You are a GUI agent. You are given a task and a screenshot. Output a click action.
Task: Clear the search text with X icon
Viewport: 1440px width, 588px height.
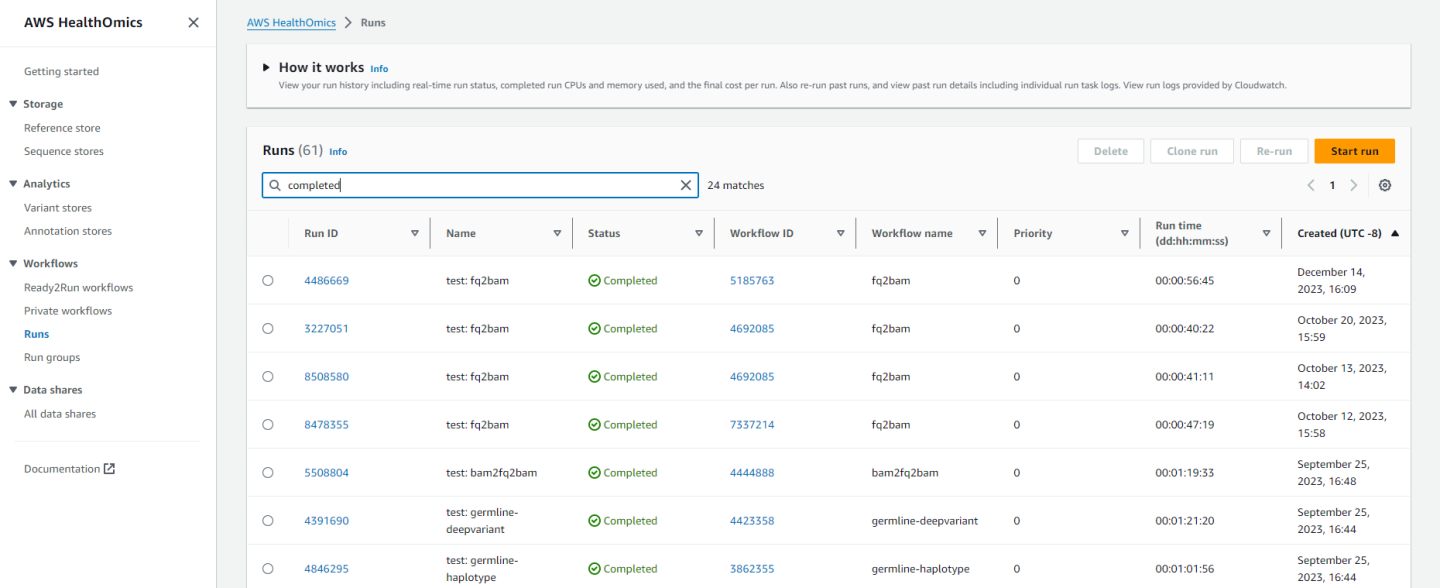coord(686,185)
